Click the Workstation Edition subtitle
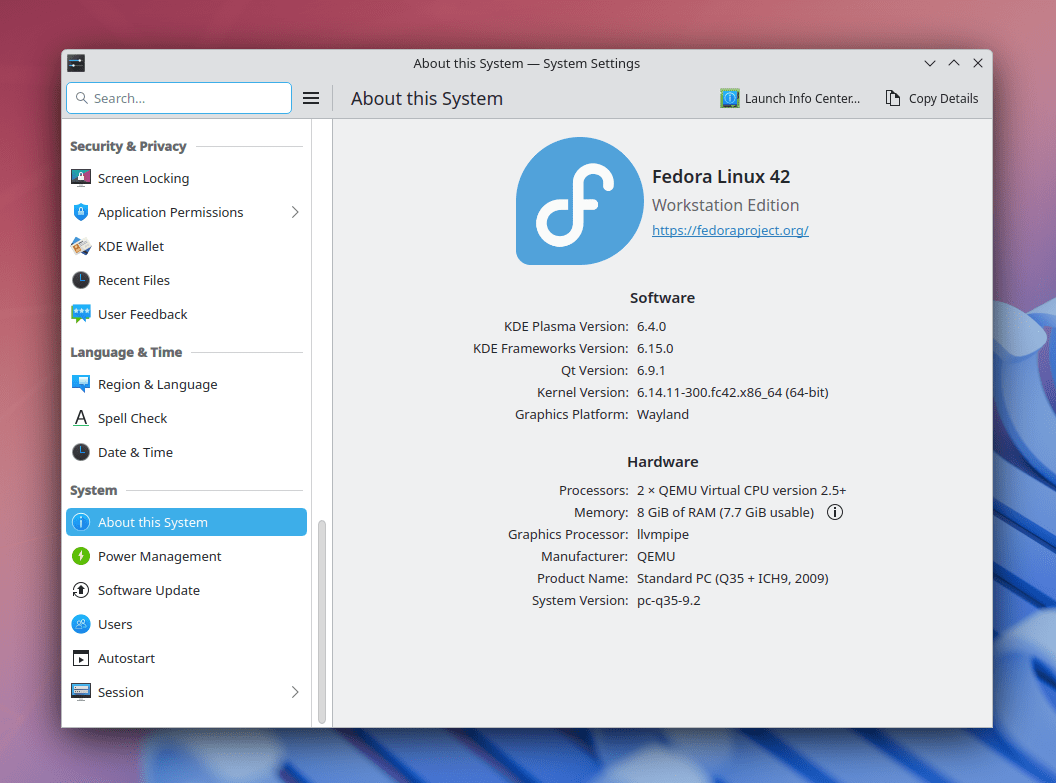Viewport: 1056px width, 783px height. [725, 205]
